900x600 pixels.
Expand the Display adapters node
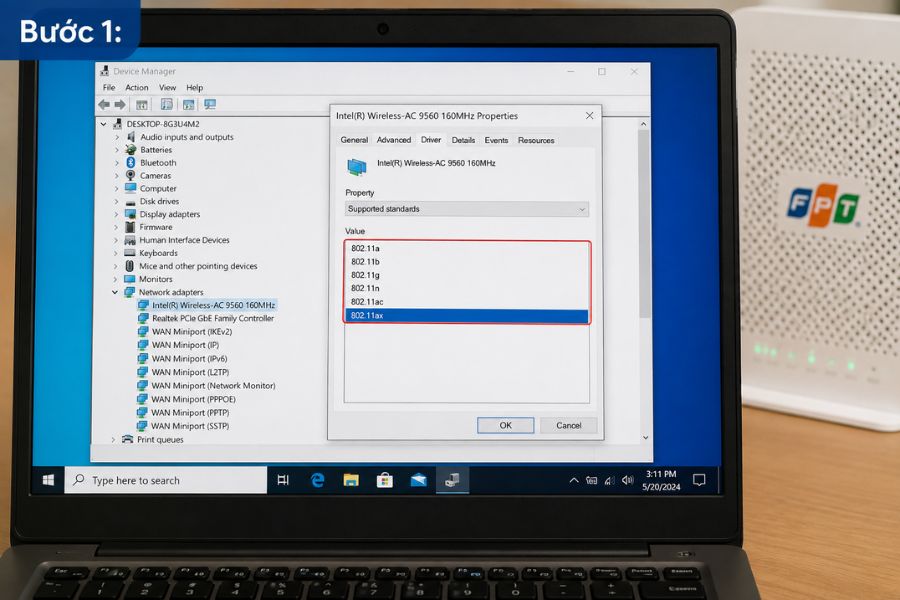(117, 214)
